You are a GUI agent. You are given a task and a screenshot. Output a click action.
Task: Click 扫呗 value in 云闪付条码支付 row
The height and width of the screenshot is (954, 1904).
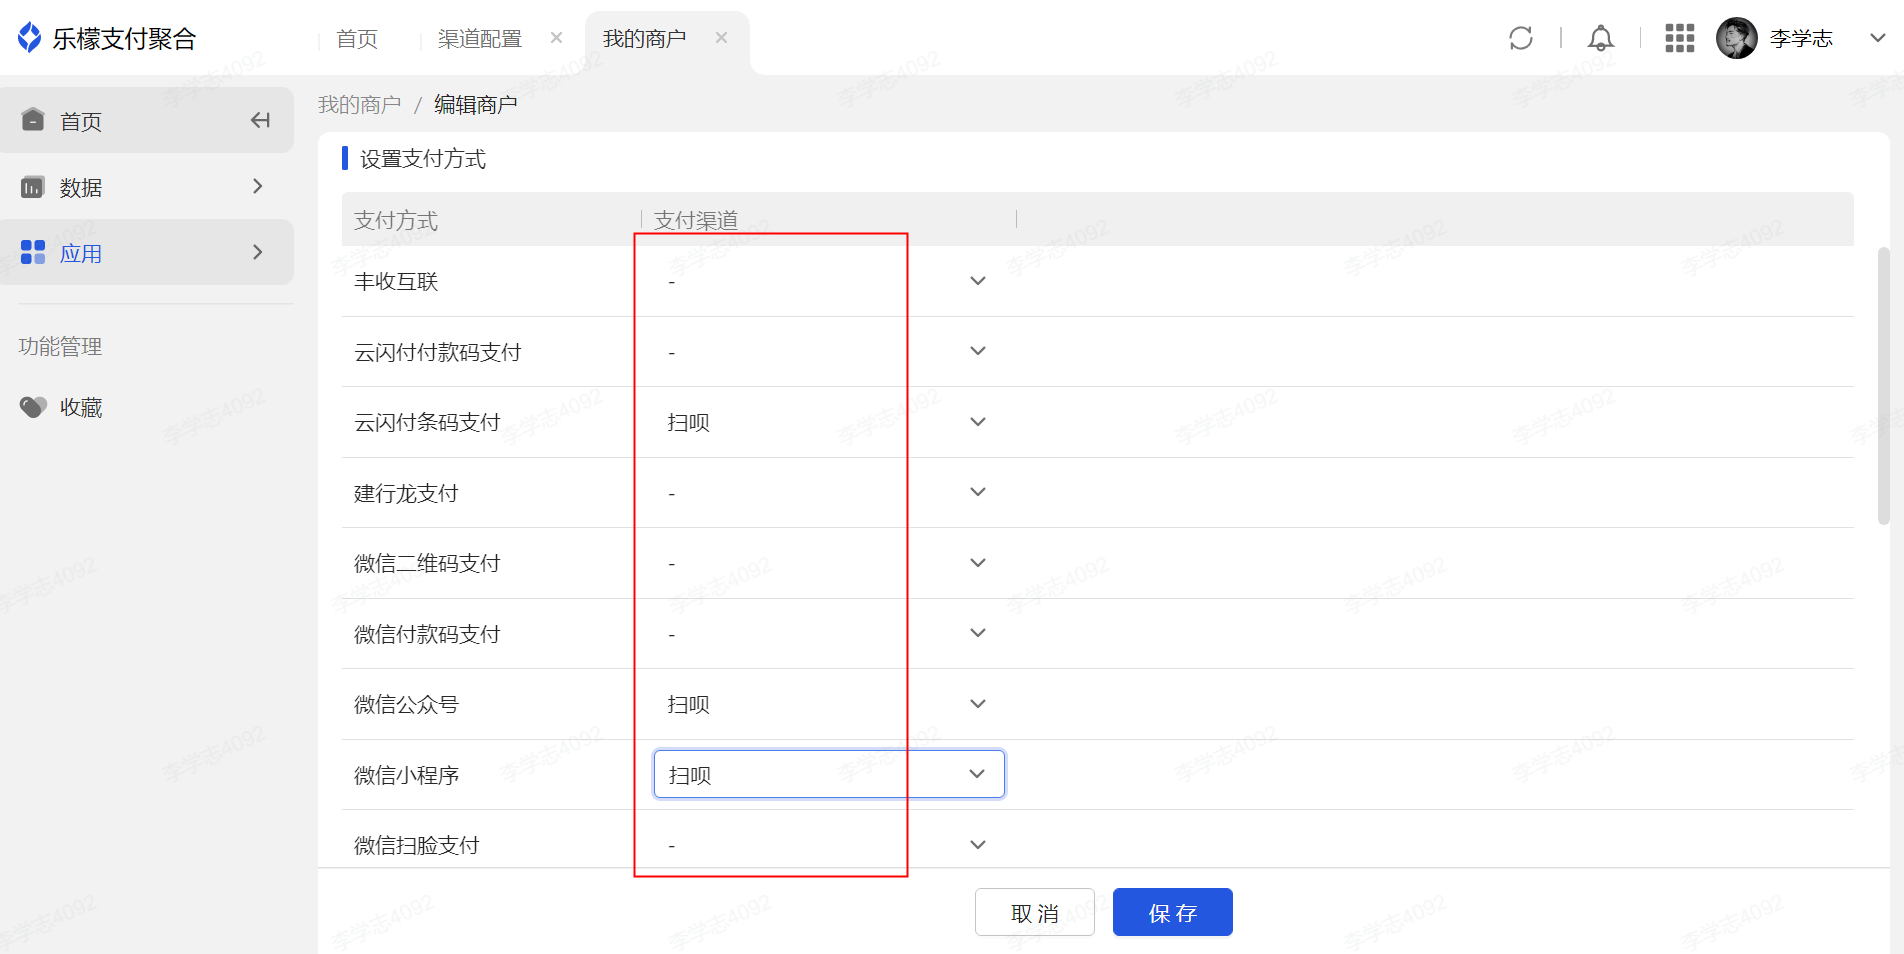pyautogui.click(x=689, y=422)
